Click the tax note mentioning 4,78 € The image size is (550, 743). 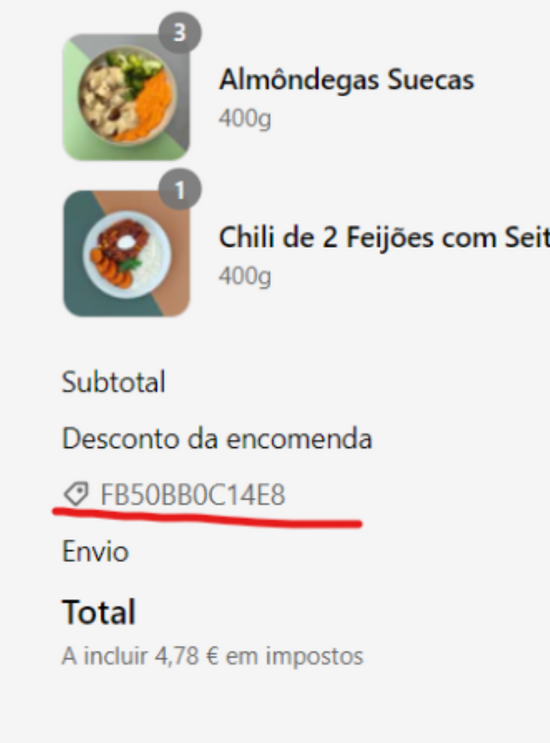212,656
